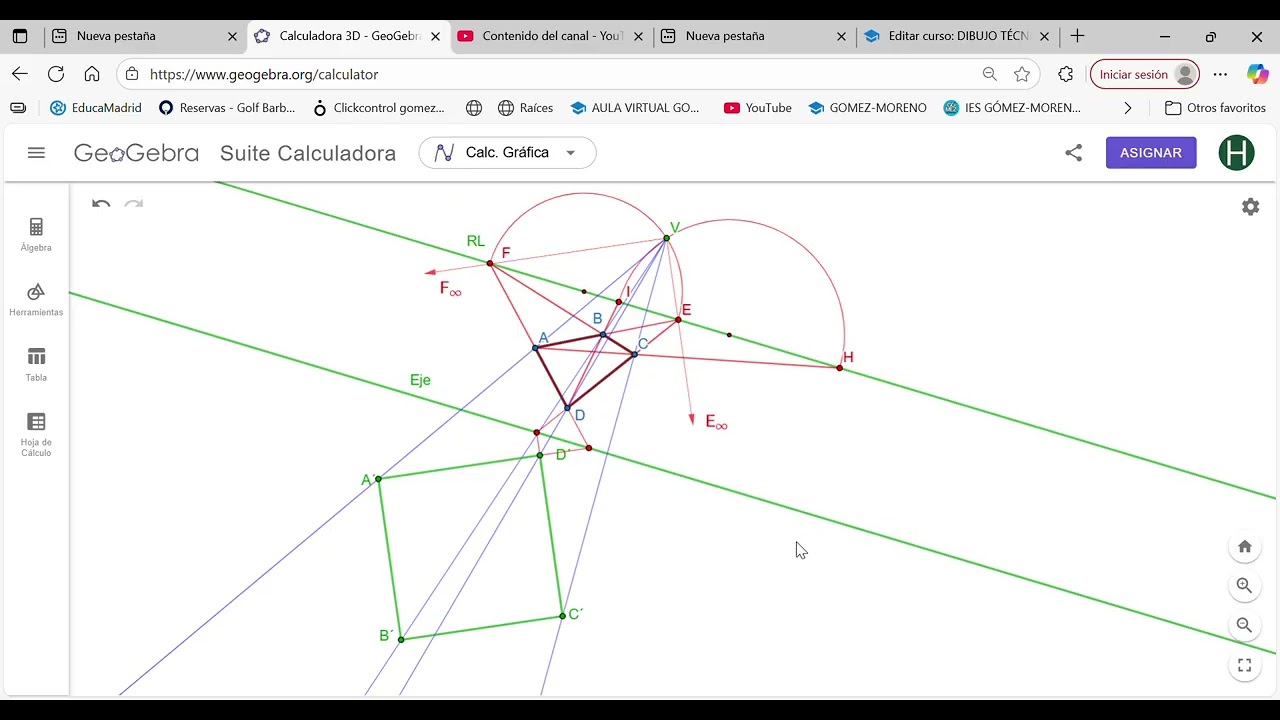The height and width of the screenshot is (720, 1280).
Task: Go back in the browser
Action: [20, 74]
